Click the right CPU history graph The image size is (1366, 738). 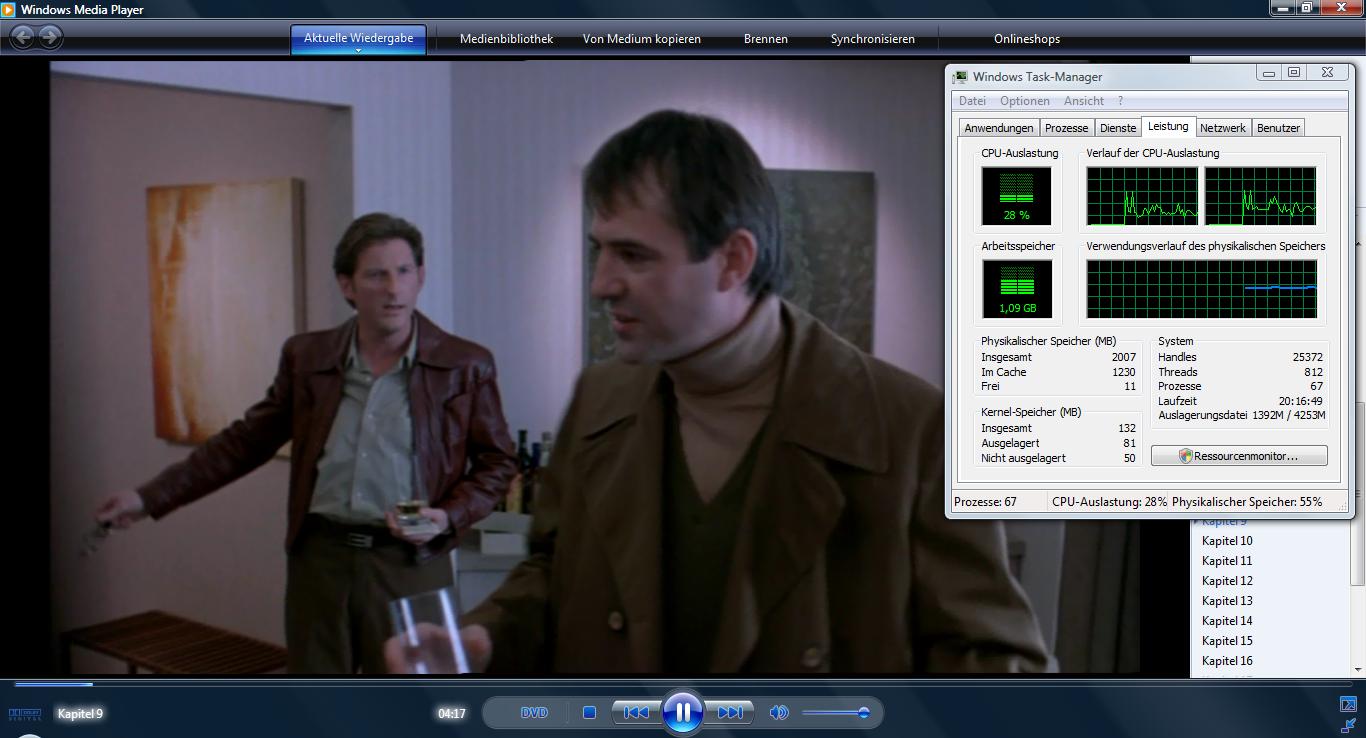1260,196
